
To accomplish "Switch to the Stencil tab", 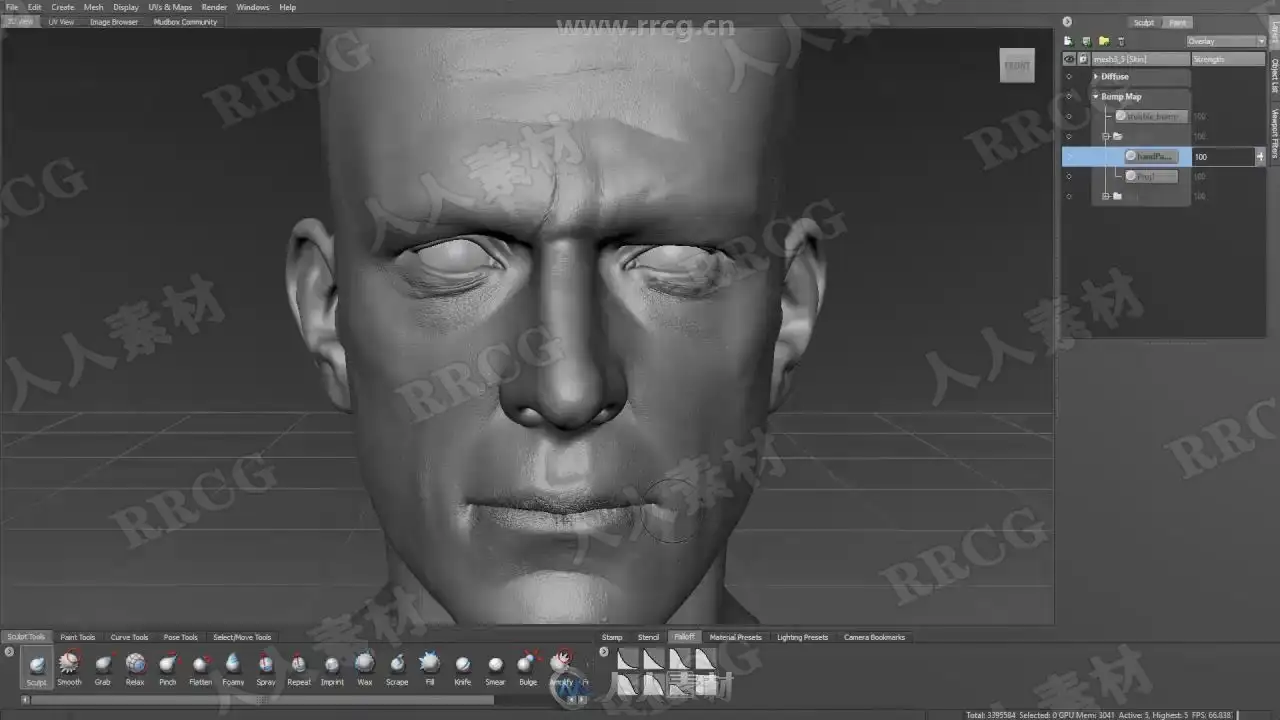I will [x=649, y=637].
